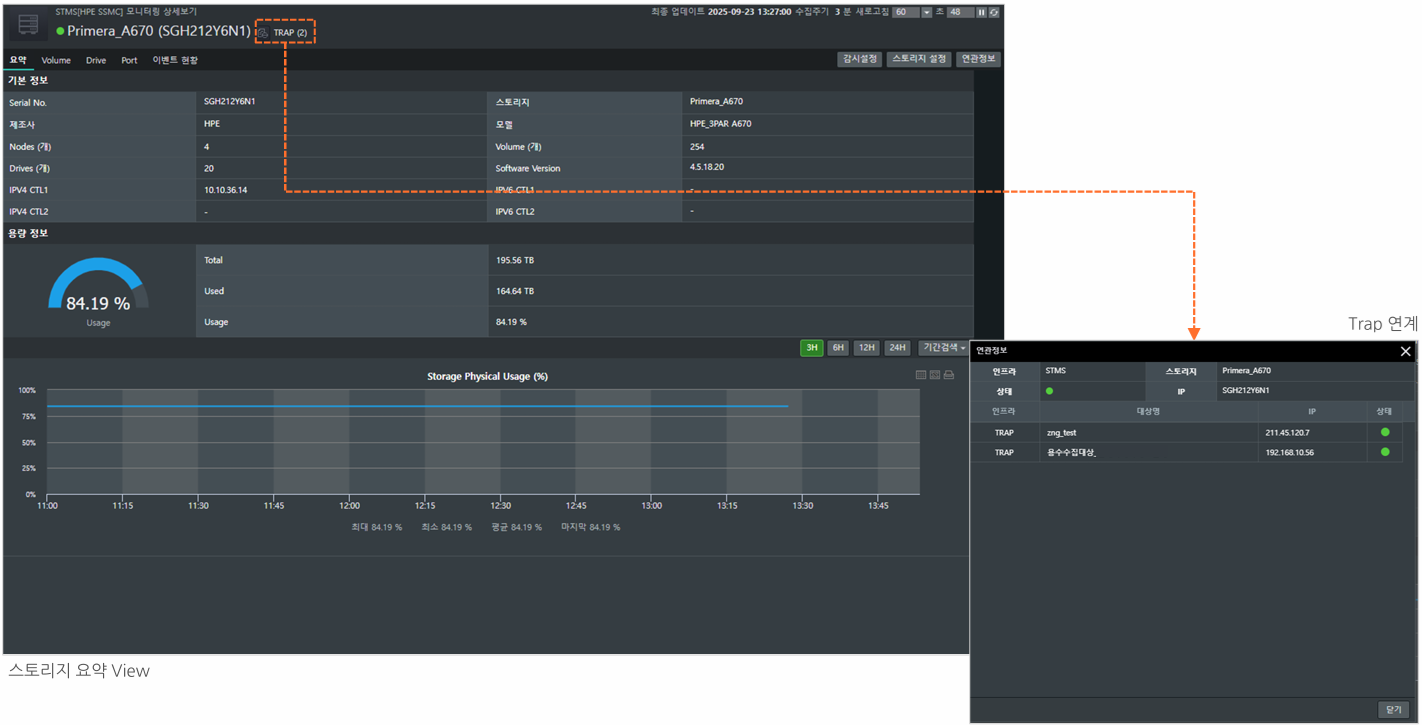Open the 이벤트 현황 tab
Screen dimensions: 1422x725
tap(175, 60)
